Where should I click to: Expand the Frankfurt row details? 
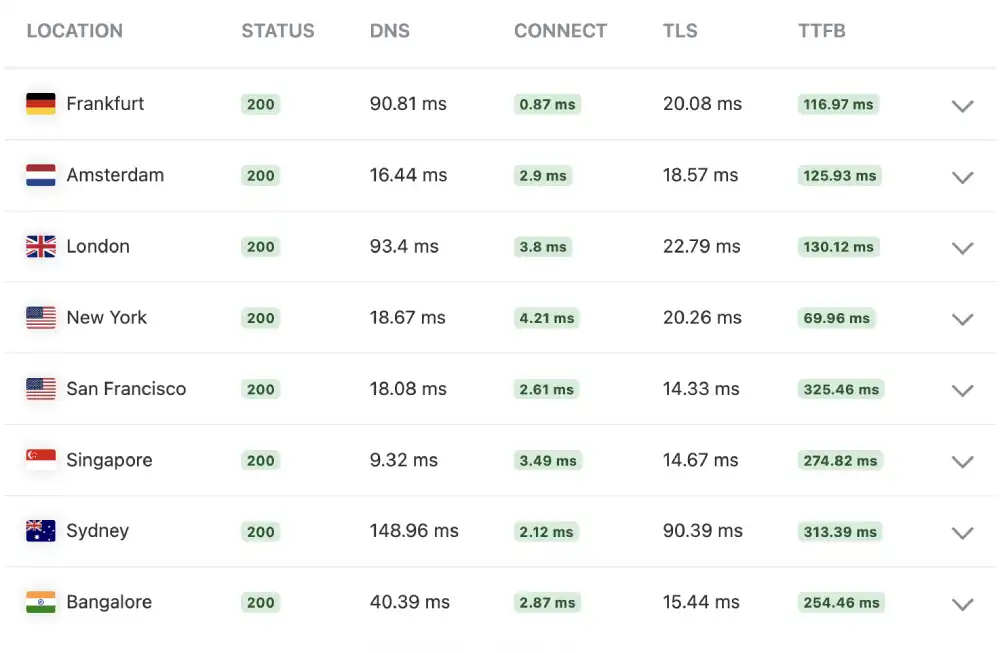962,106
